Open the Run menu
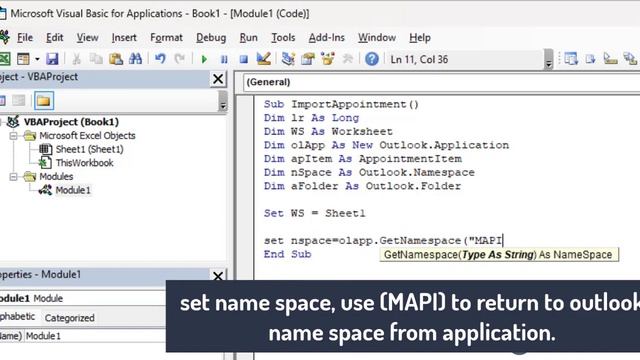Image resolution: width=640 pixels, height=360 pixels. point(249,38)
